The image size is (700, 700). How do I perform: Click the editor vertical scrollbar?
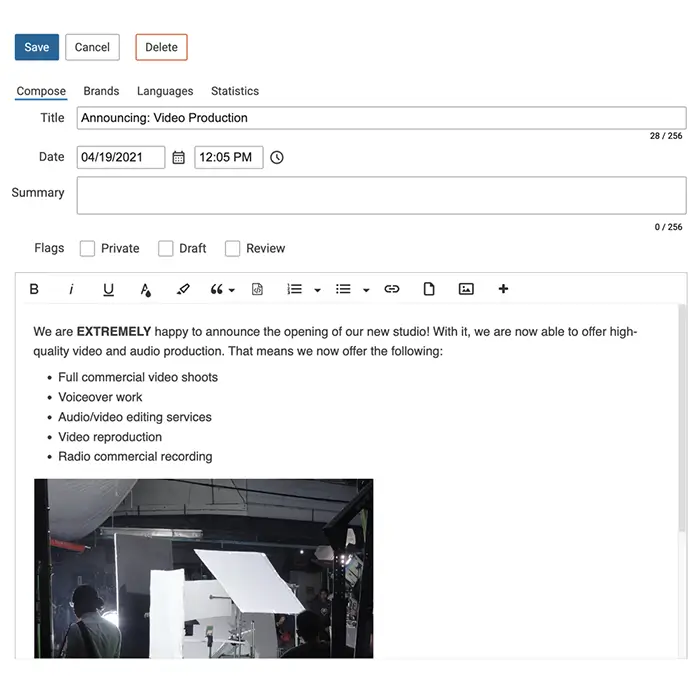[x=682, y=418]
